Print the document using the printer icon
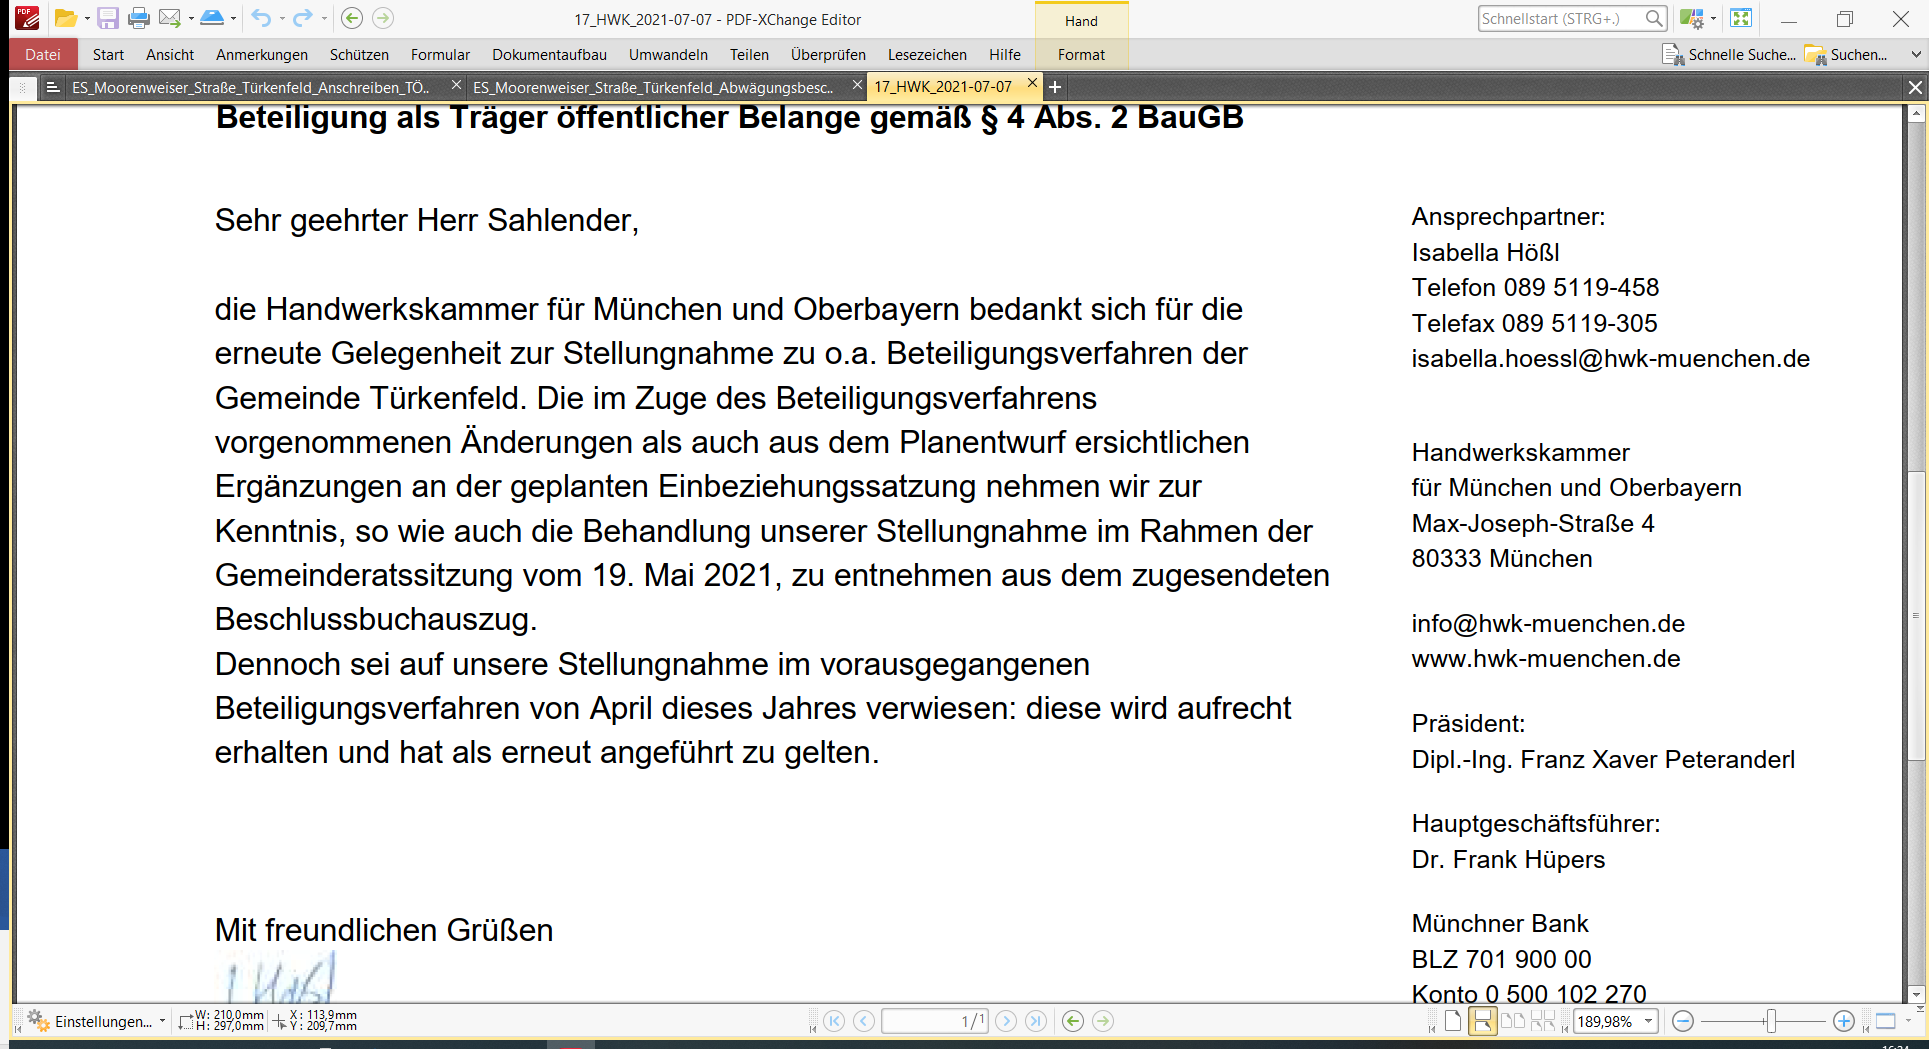1929x1049 pixels. coord(139,18)
